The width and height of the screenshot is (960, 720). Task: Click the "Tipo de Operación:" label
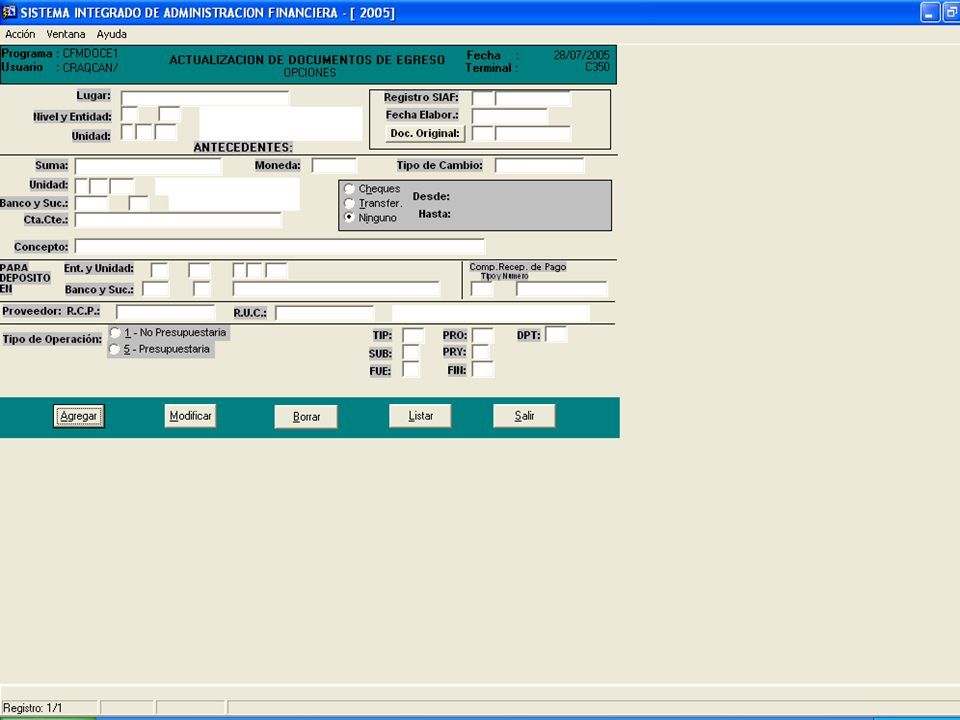pos(52,339)
